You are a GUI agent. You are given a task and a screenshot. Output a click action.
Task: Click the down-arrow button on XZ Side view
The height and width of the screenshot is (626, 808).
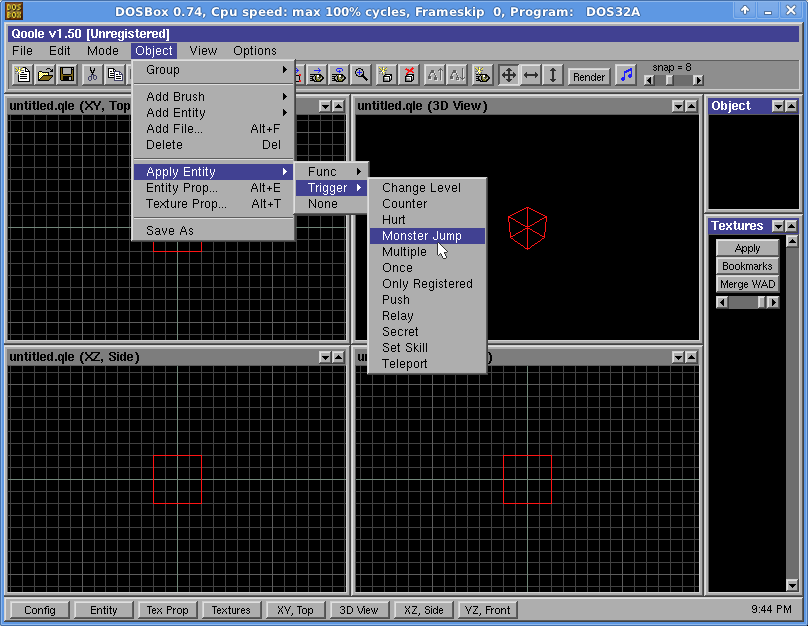click(325, 357)
